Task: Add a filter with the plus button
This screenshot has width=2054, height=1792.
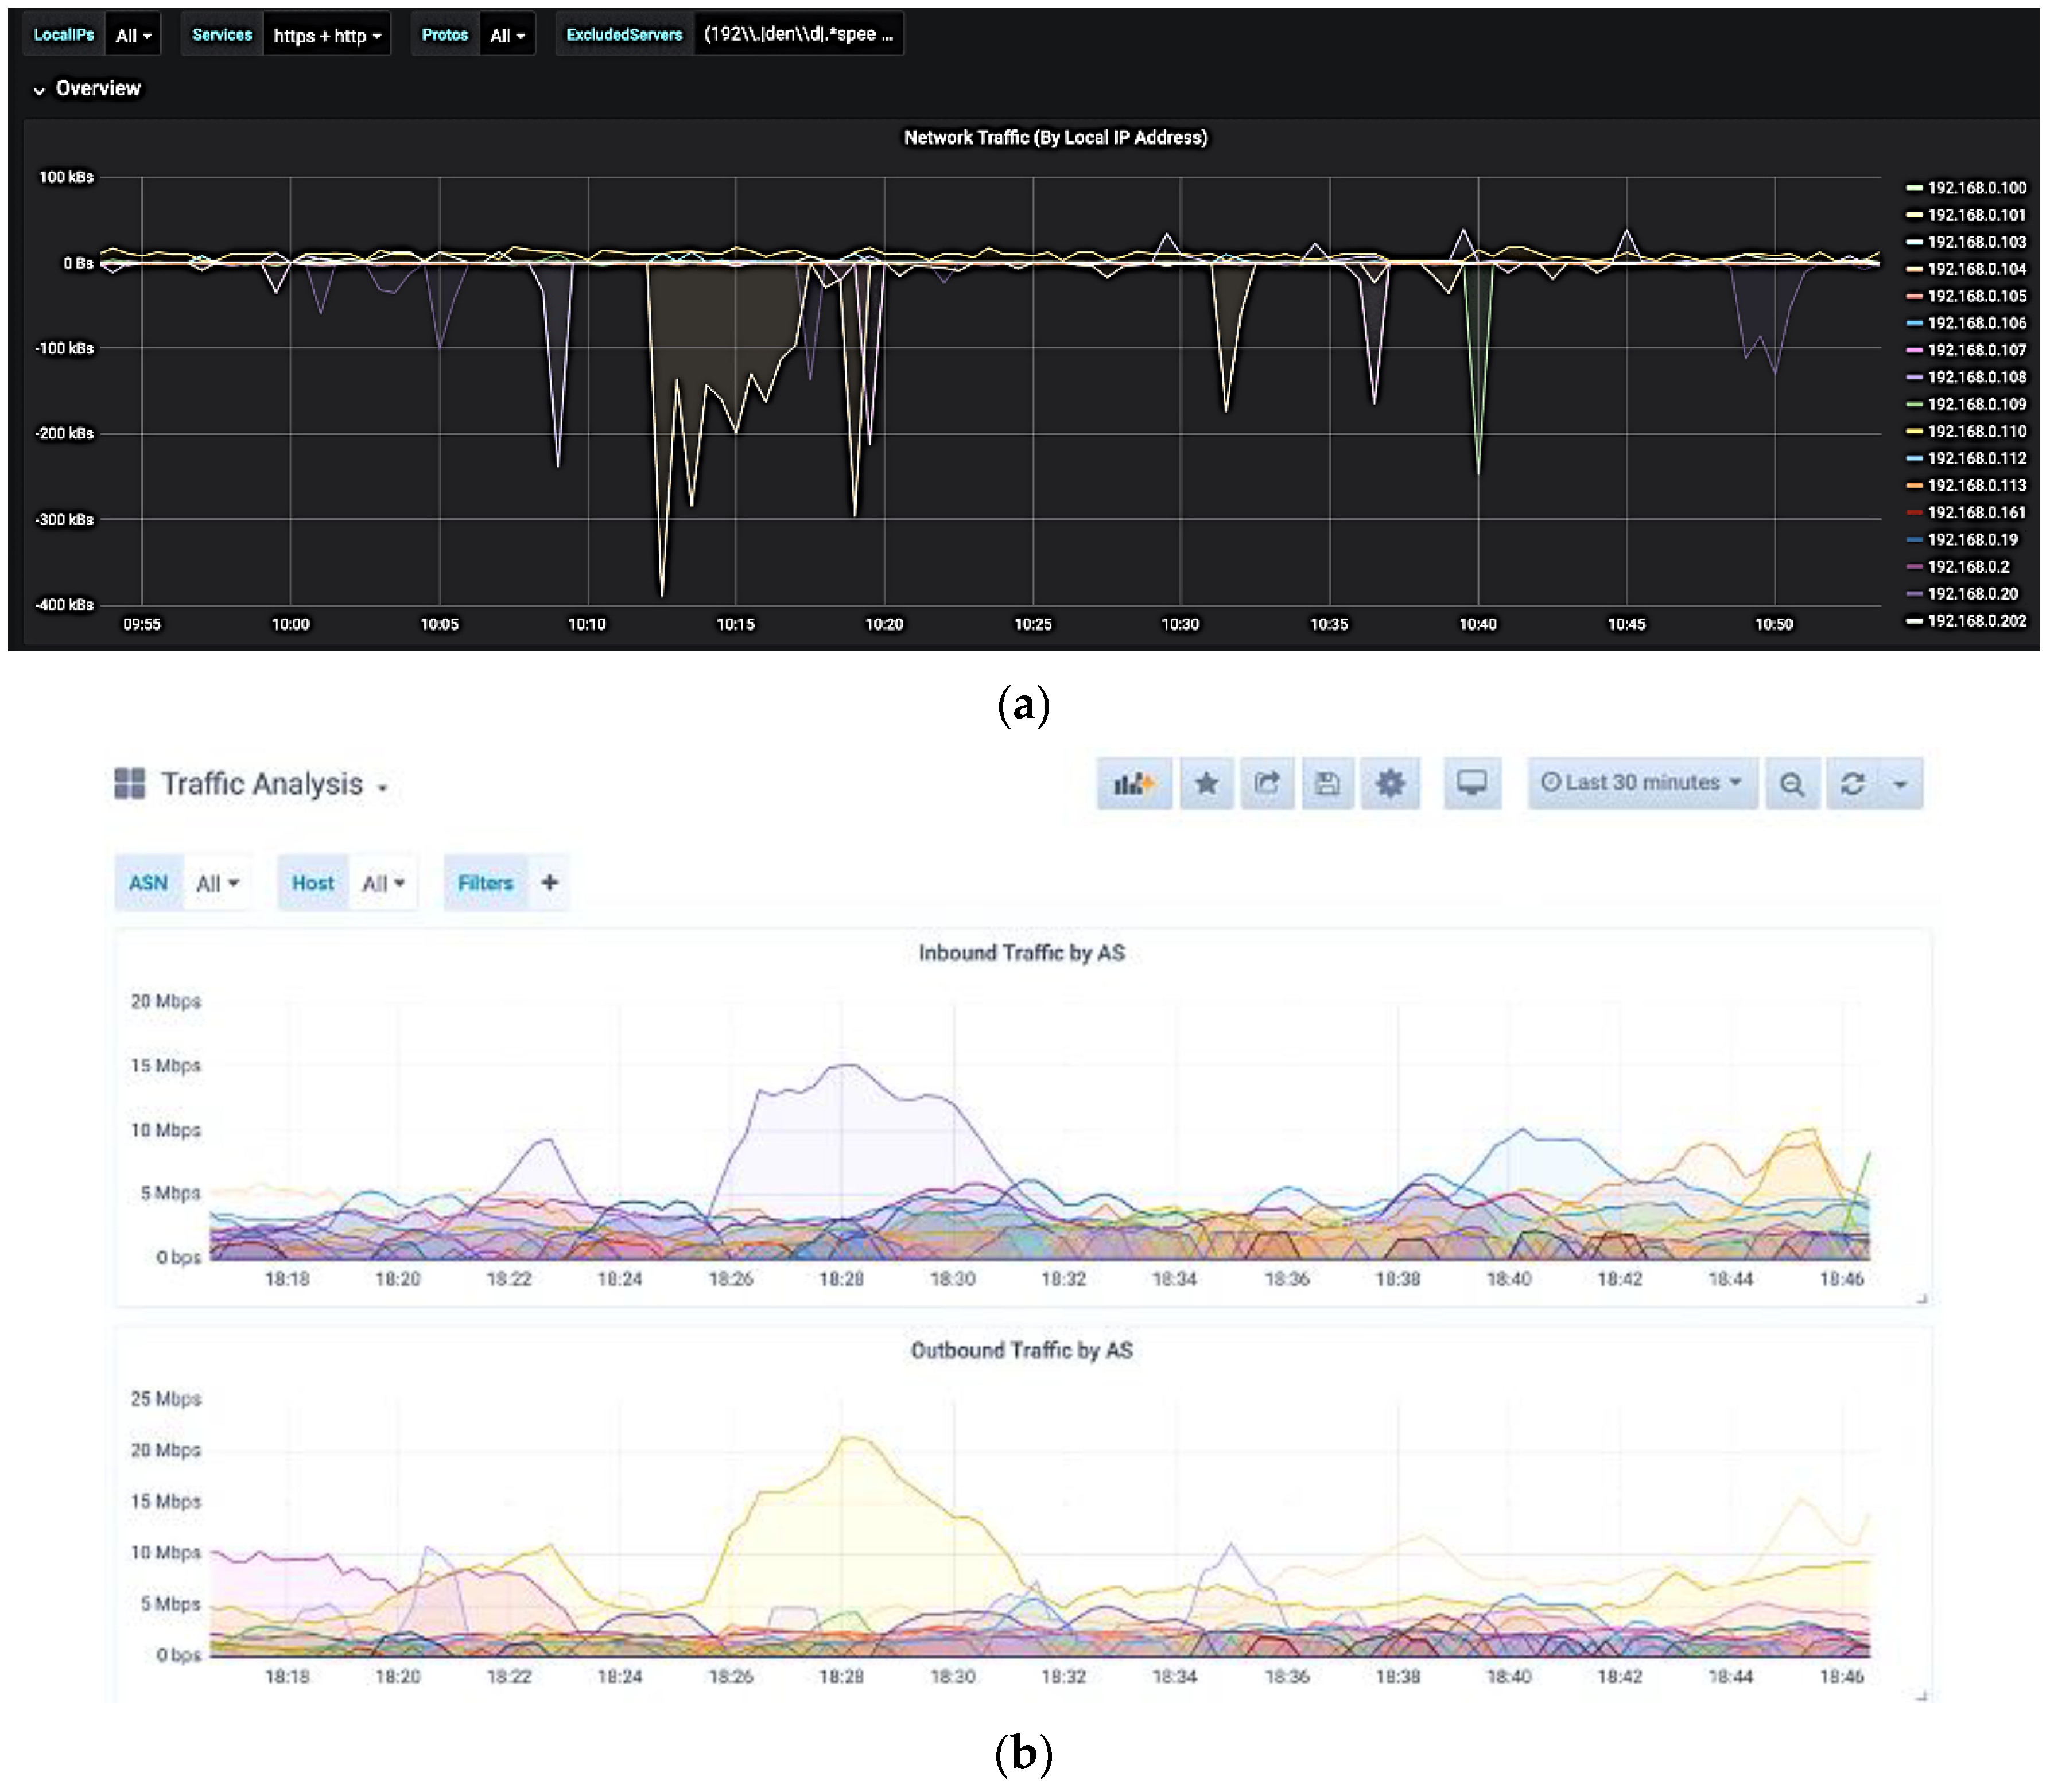Action: [551, 884]
